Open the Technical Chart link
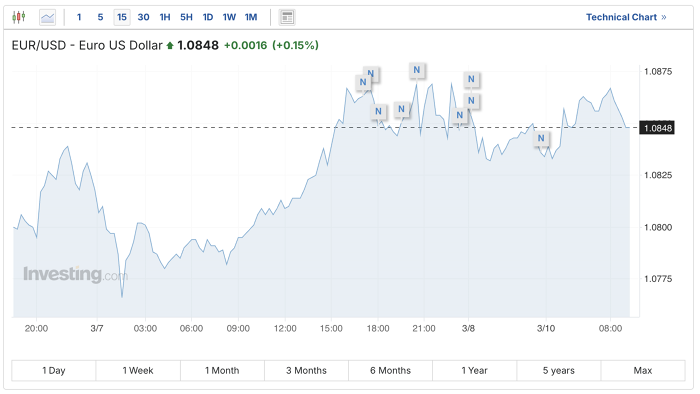The image size is (700, 394). click(626, 17)
